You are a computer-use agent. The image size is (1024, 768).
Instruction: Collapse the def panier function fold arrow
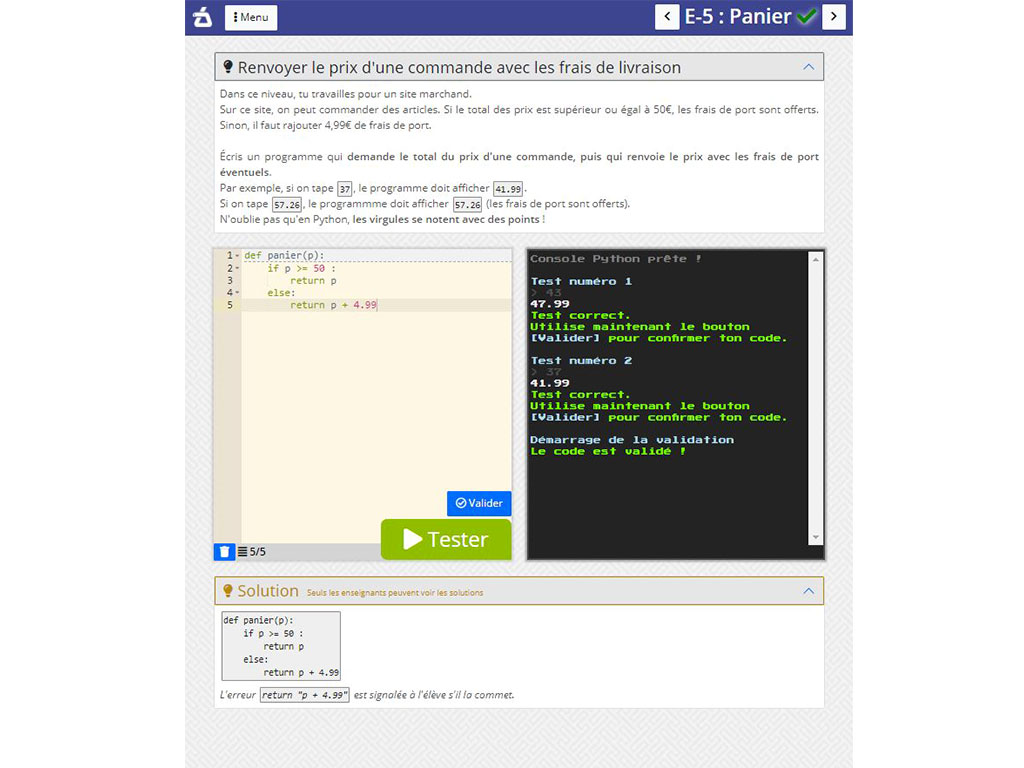click(x=237, y=255)
